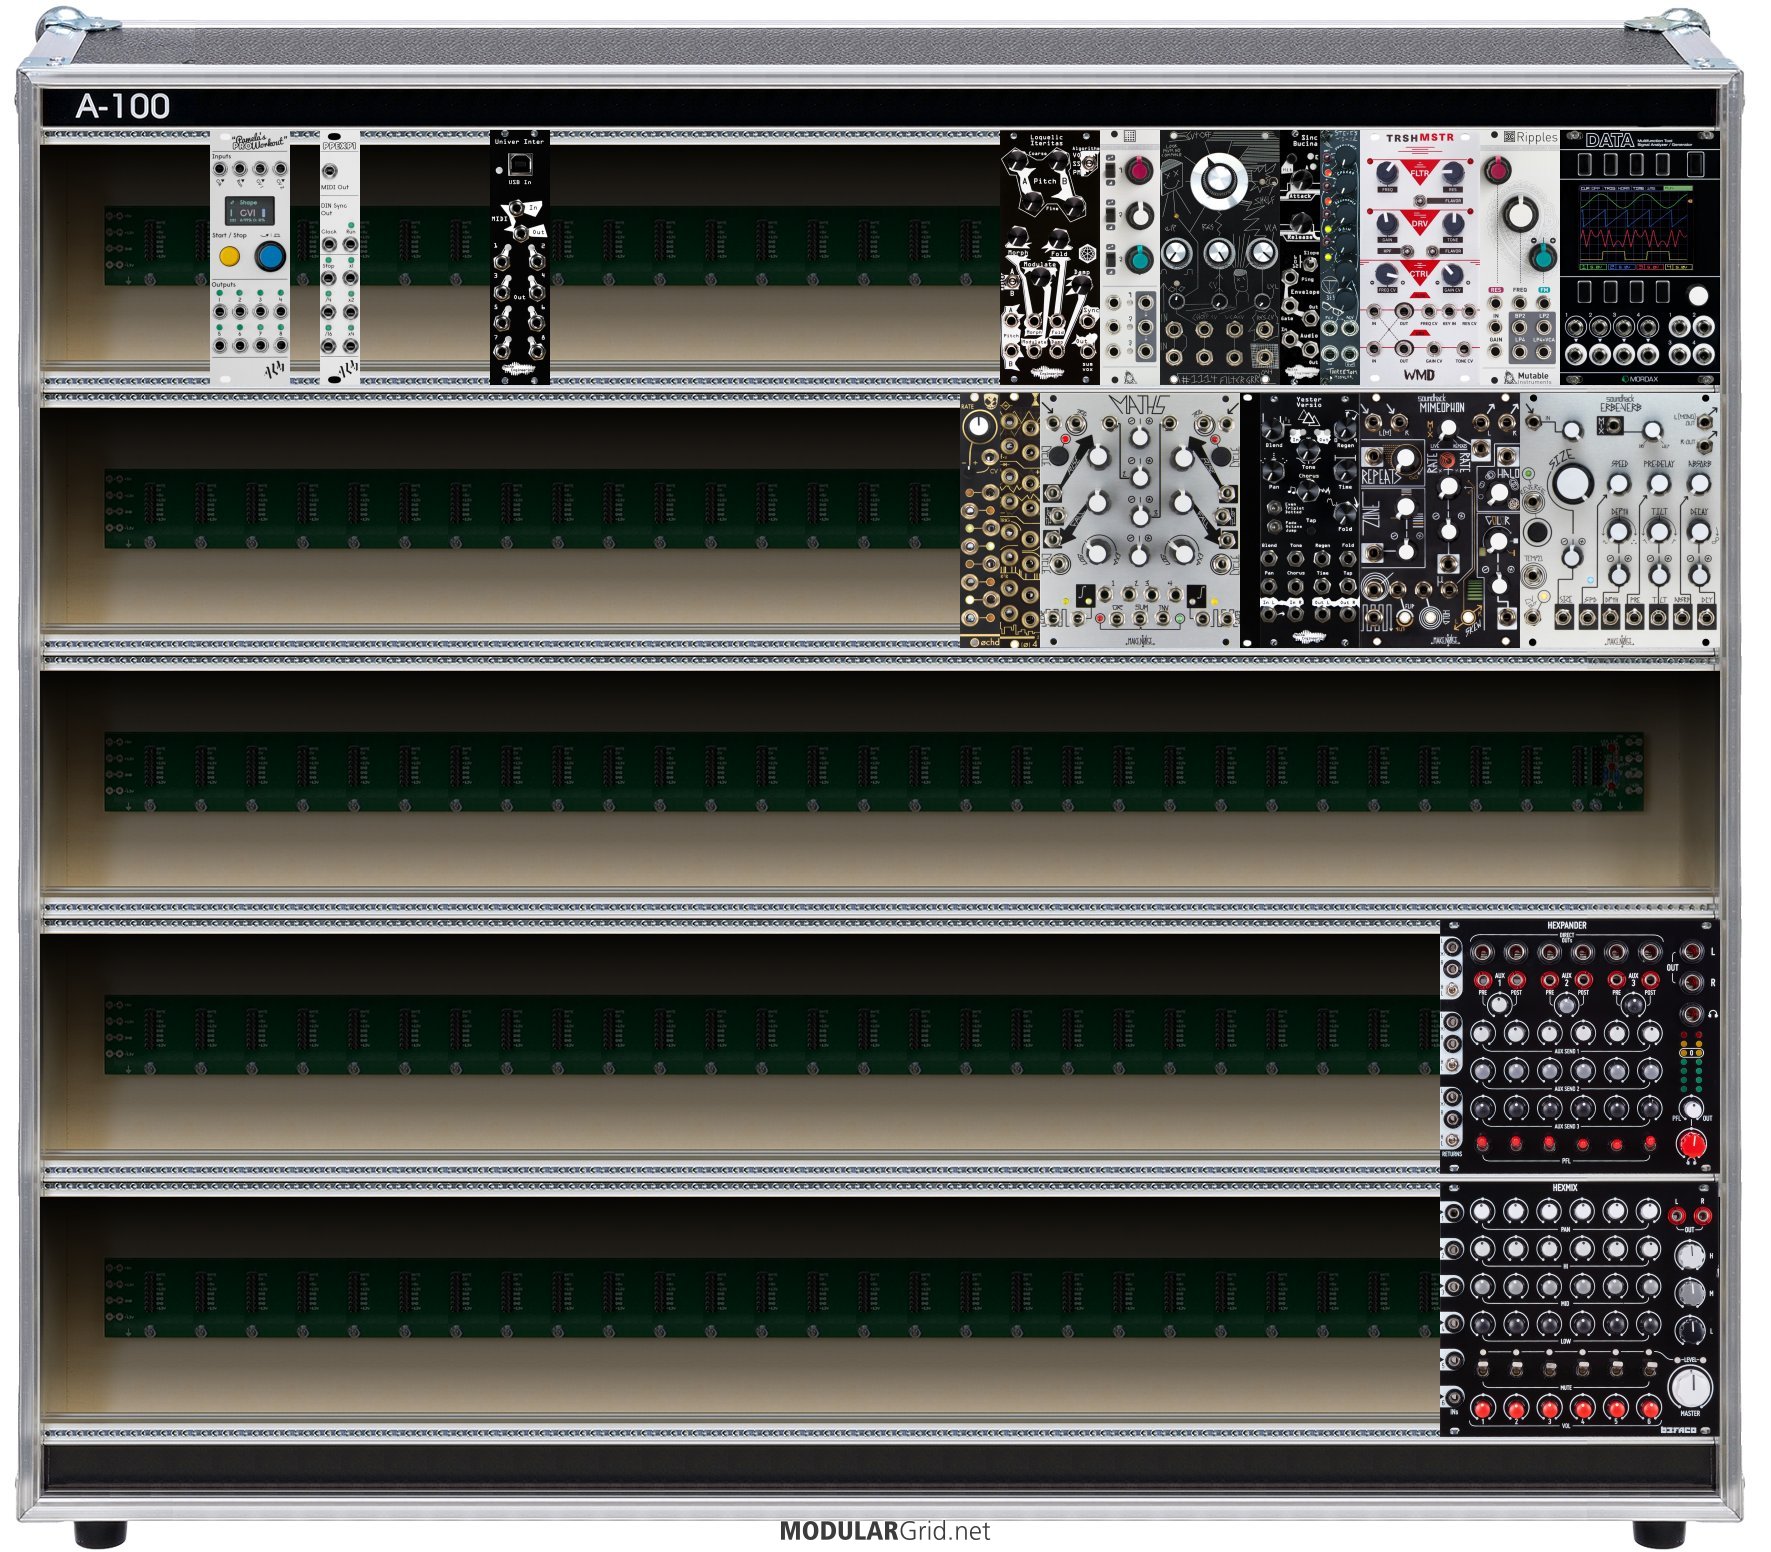Image resolution: width=1771 pixels, height=1552 pixels.
Task: Click the headphone jack on Hexpander
Action: click(1691, 1013)
